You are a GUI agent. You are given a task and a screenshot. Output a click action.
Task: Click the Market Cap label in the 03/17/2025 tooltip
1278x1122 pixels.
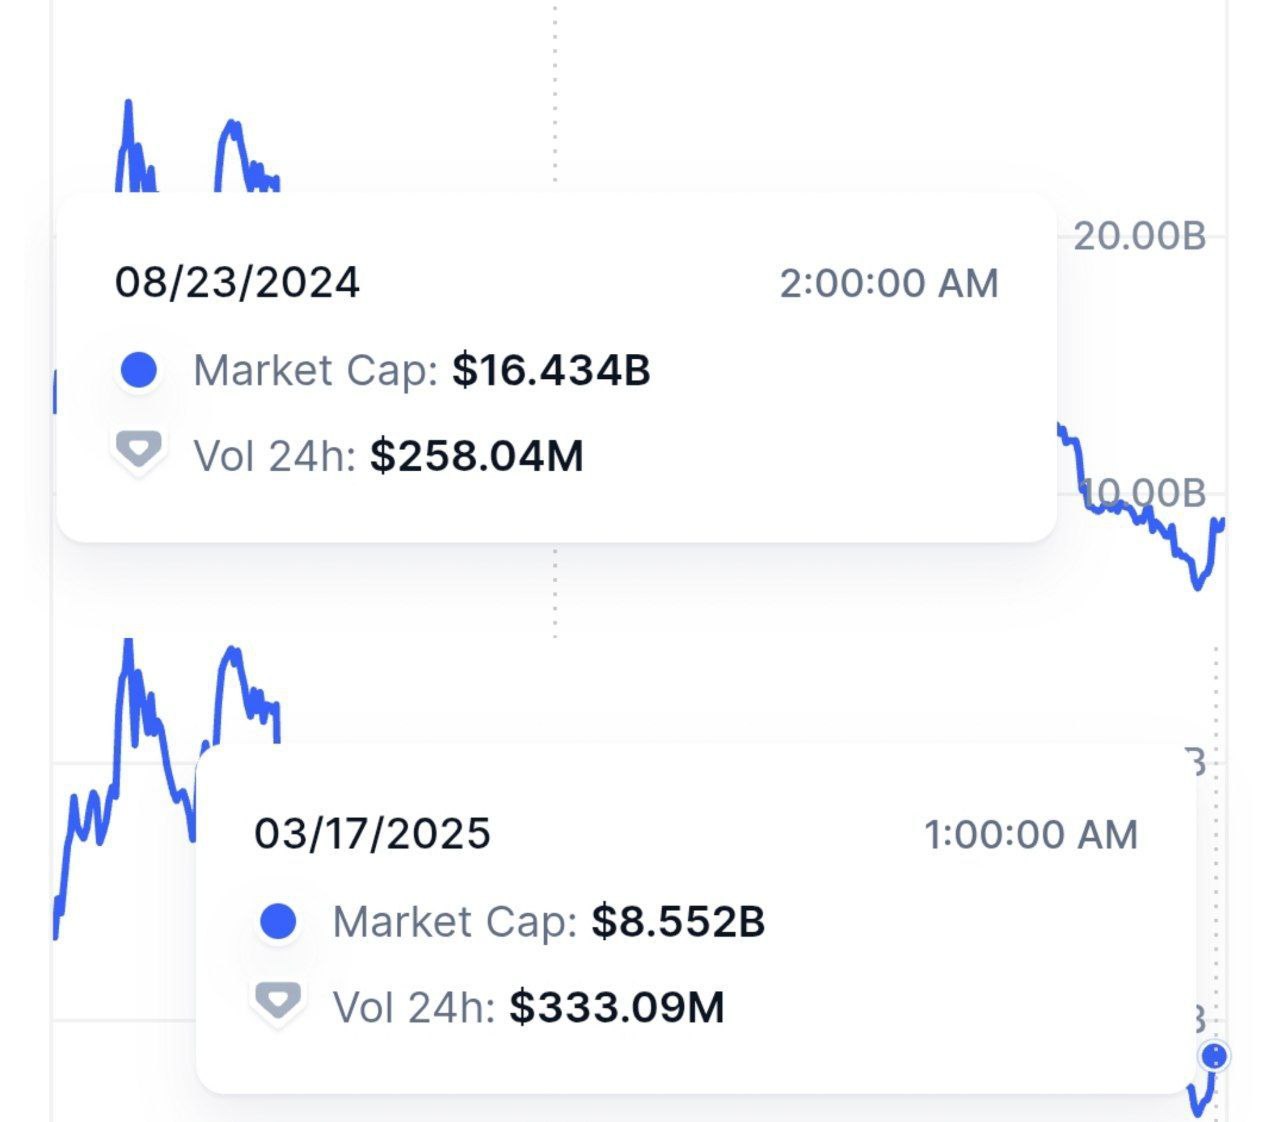click(x=455, y=921)
